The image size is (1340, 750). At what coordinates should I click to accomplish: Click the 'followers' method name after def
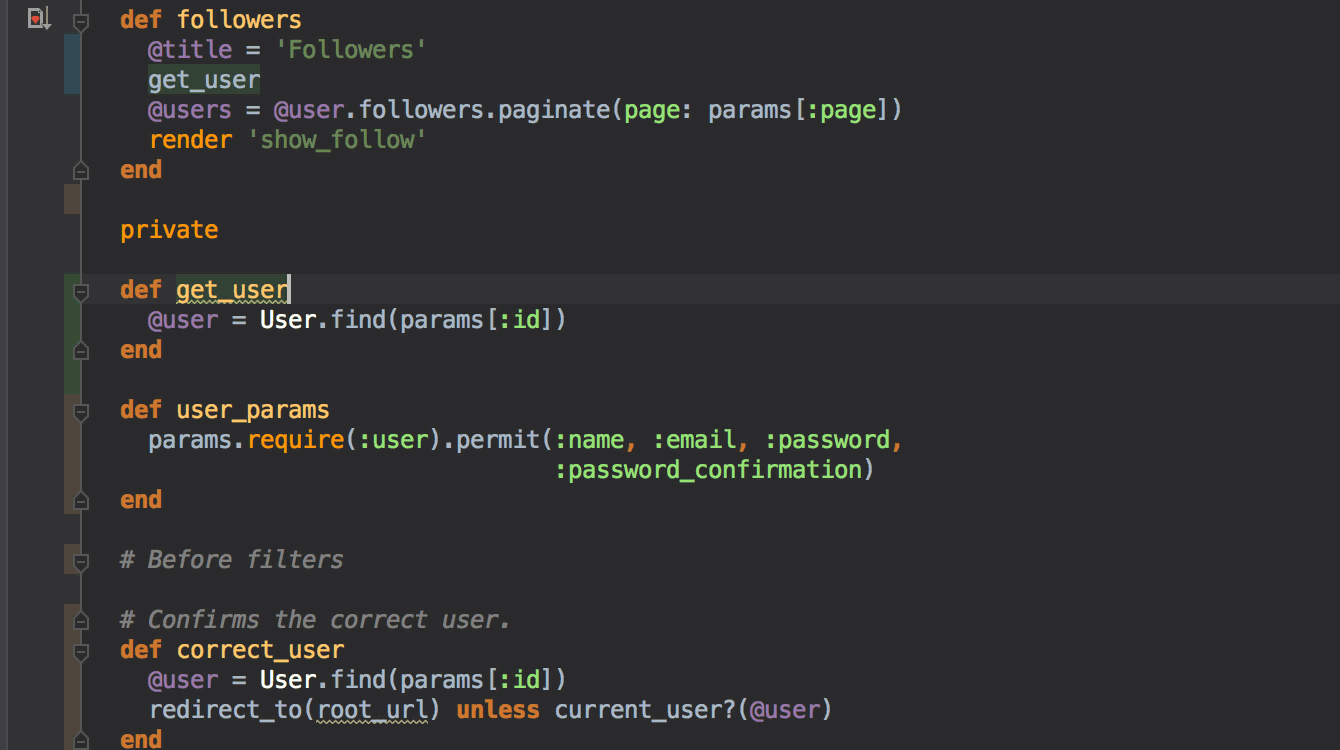(x=239, y=20)
